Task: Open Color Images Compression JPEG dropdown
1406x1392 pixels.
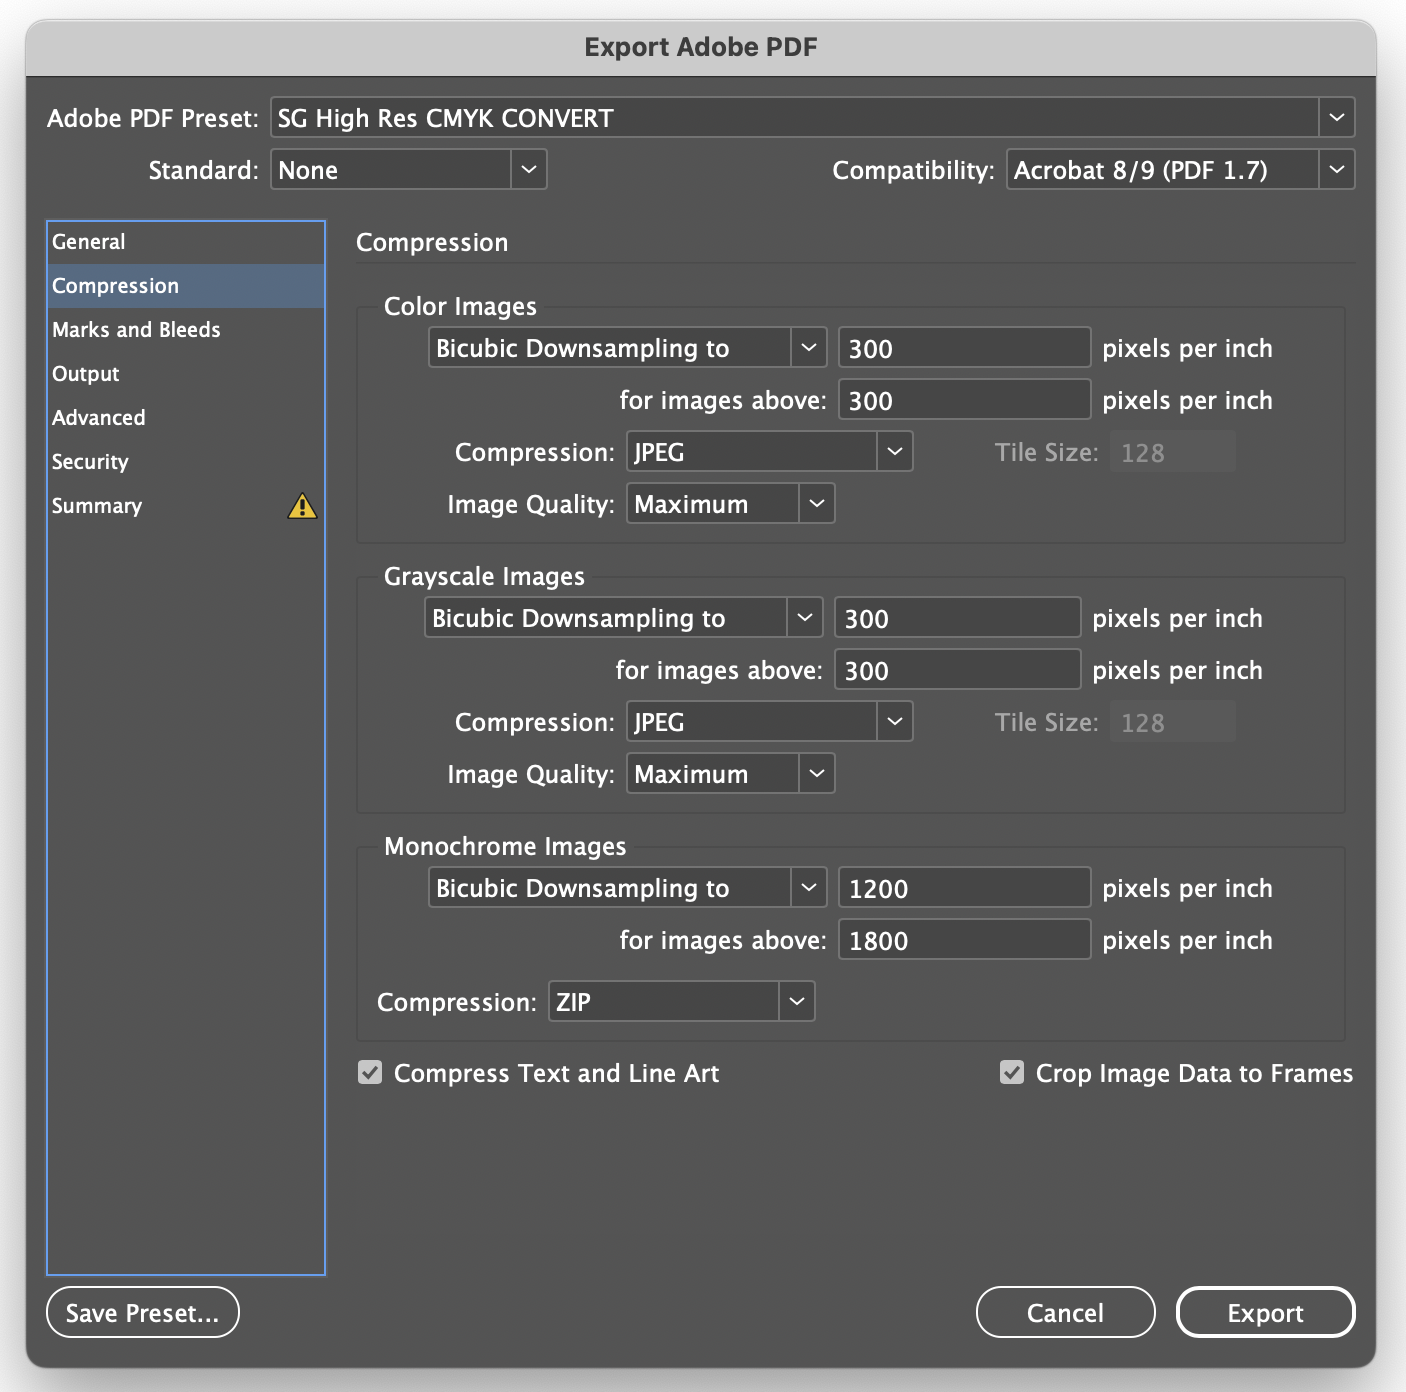Action: tap(769, 452)
